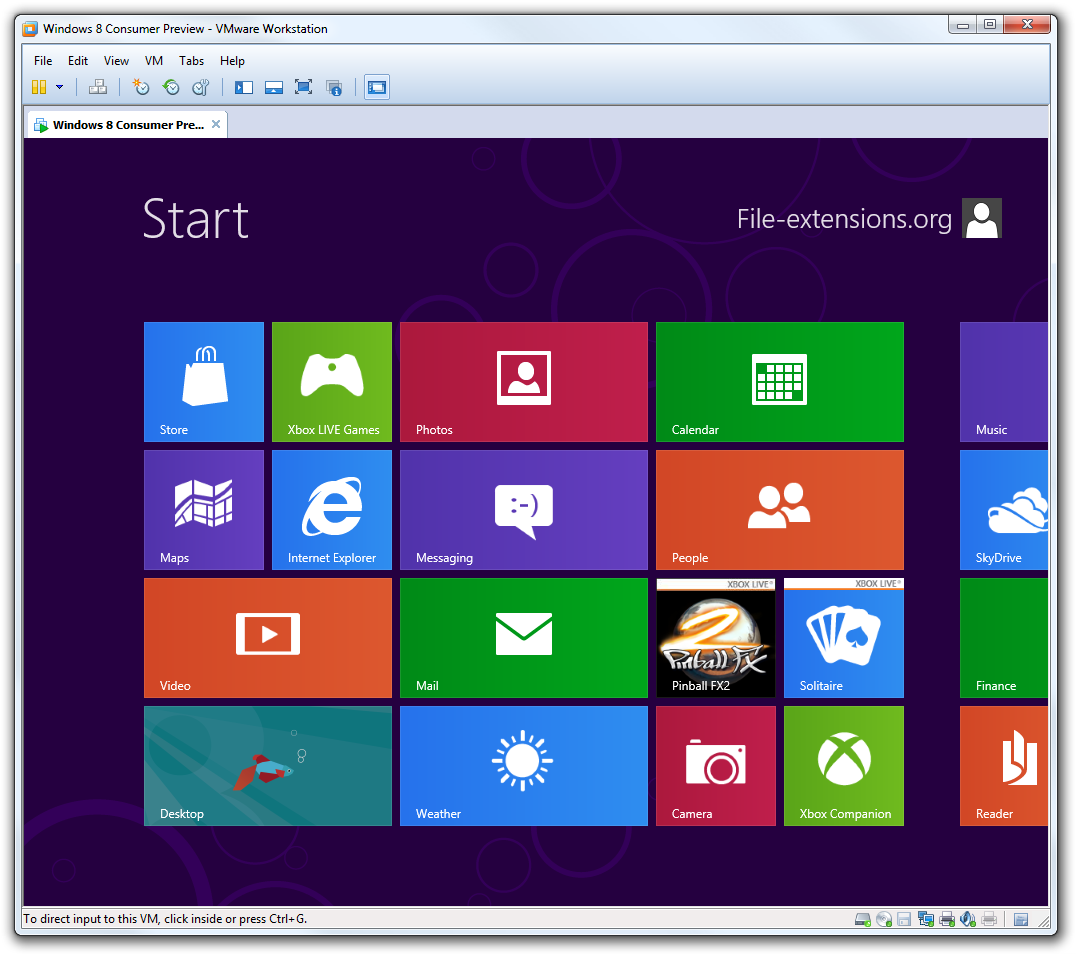Enter full screen mode from the toolbar
The height and width of the screenshot is (954, 1076).
(303, 87)
